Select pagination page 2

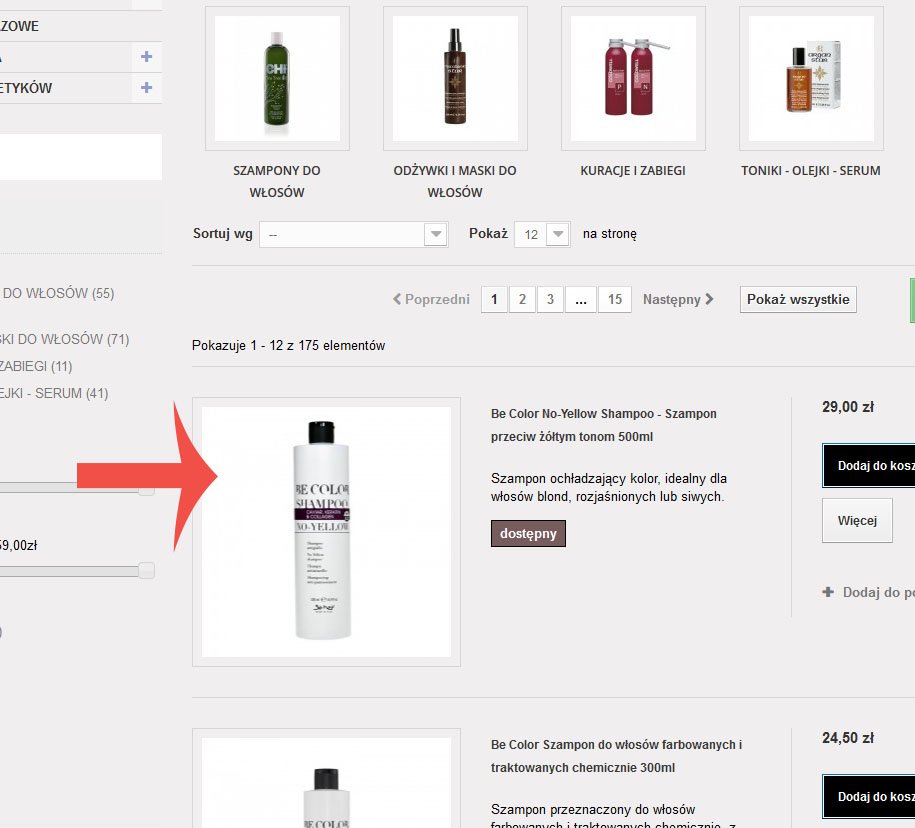(522, 299)
